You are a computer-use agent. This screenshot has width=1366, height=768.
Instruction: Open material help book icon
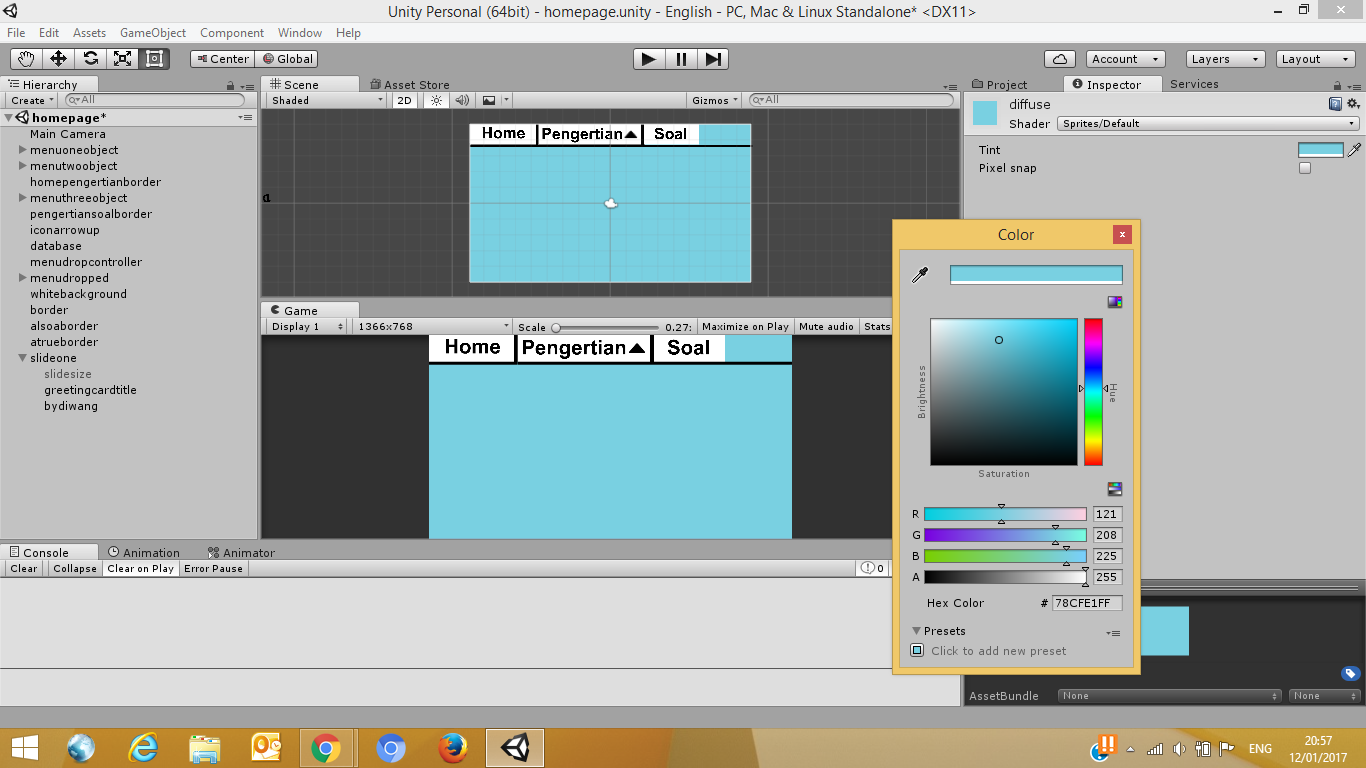pos(1335,104)
